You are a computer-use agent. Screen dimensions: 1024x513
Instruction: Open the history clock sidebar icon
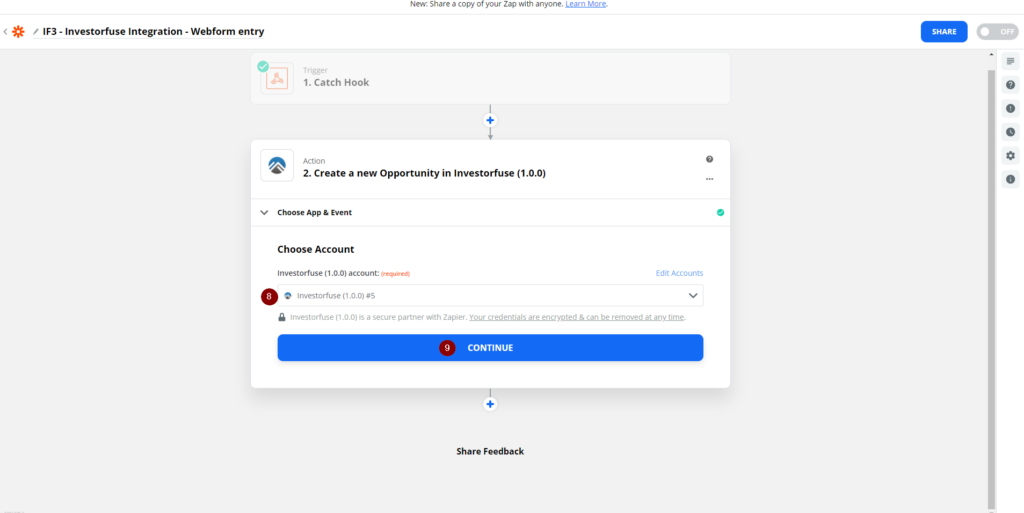(x=1010, y=132)
